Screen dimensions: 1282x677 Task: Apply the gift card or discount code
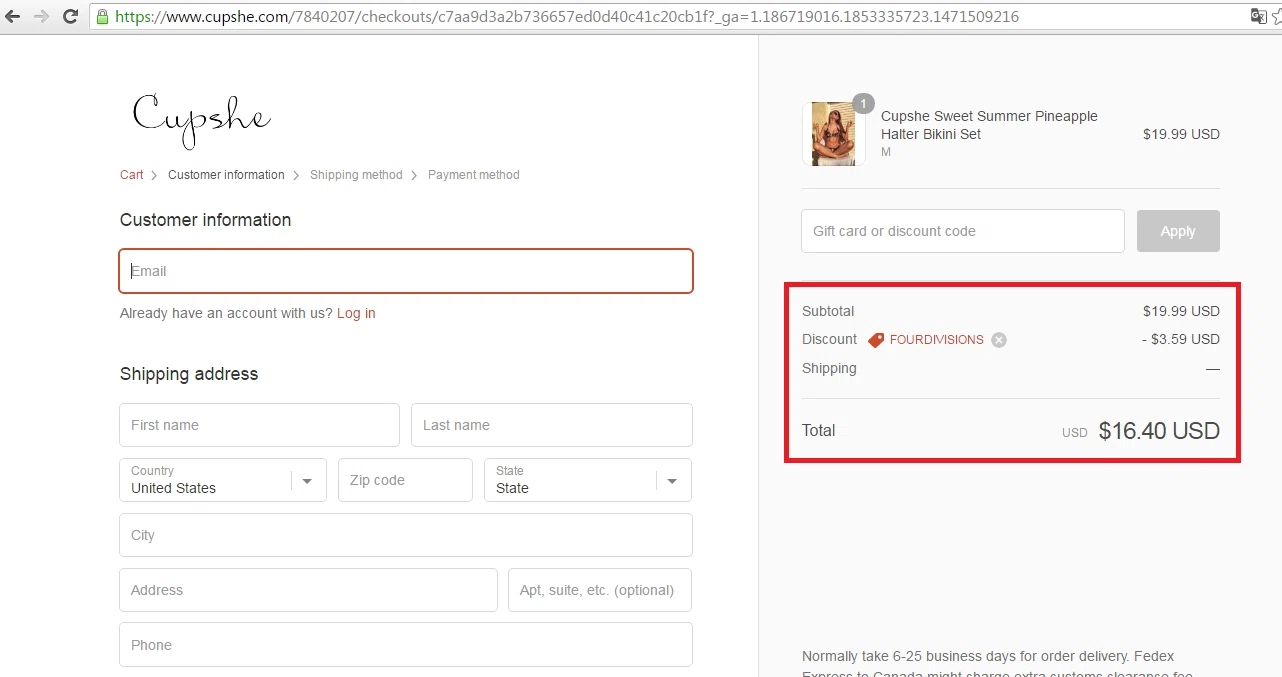pyautogui.click(x=1178, y=231)
